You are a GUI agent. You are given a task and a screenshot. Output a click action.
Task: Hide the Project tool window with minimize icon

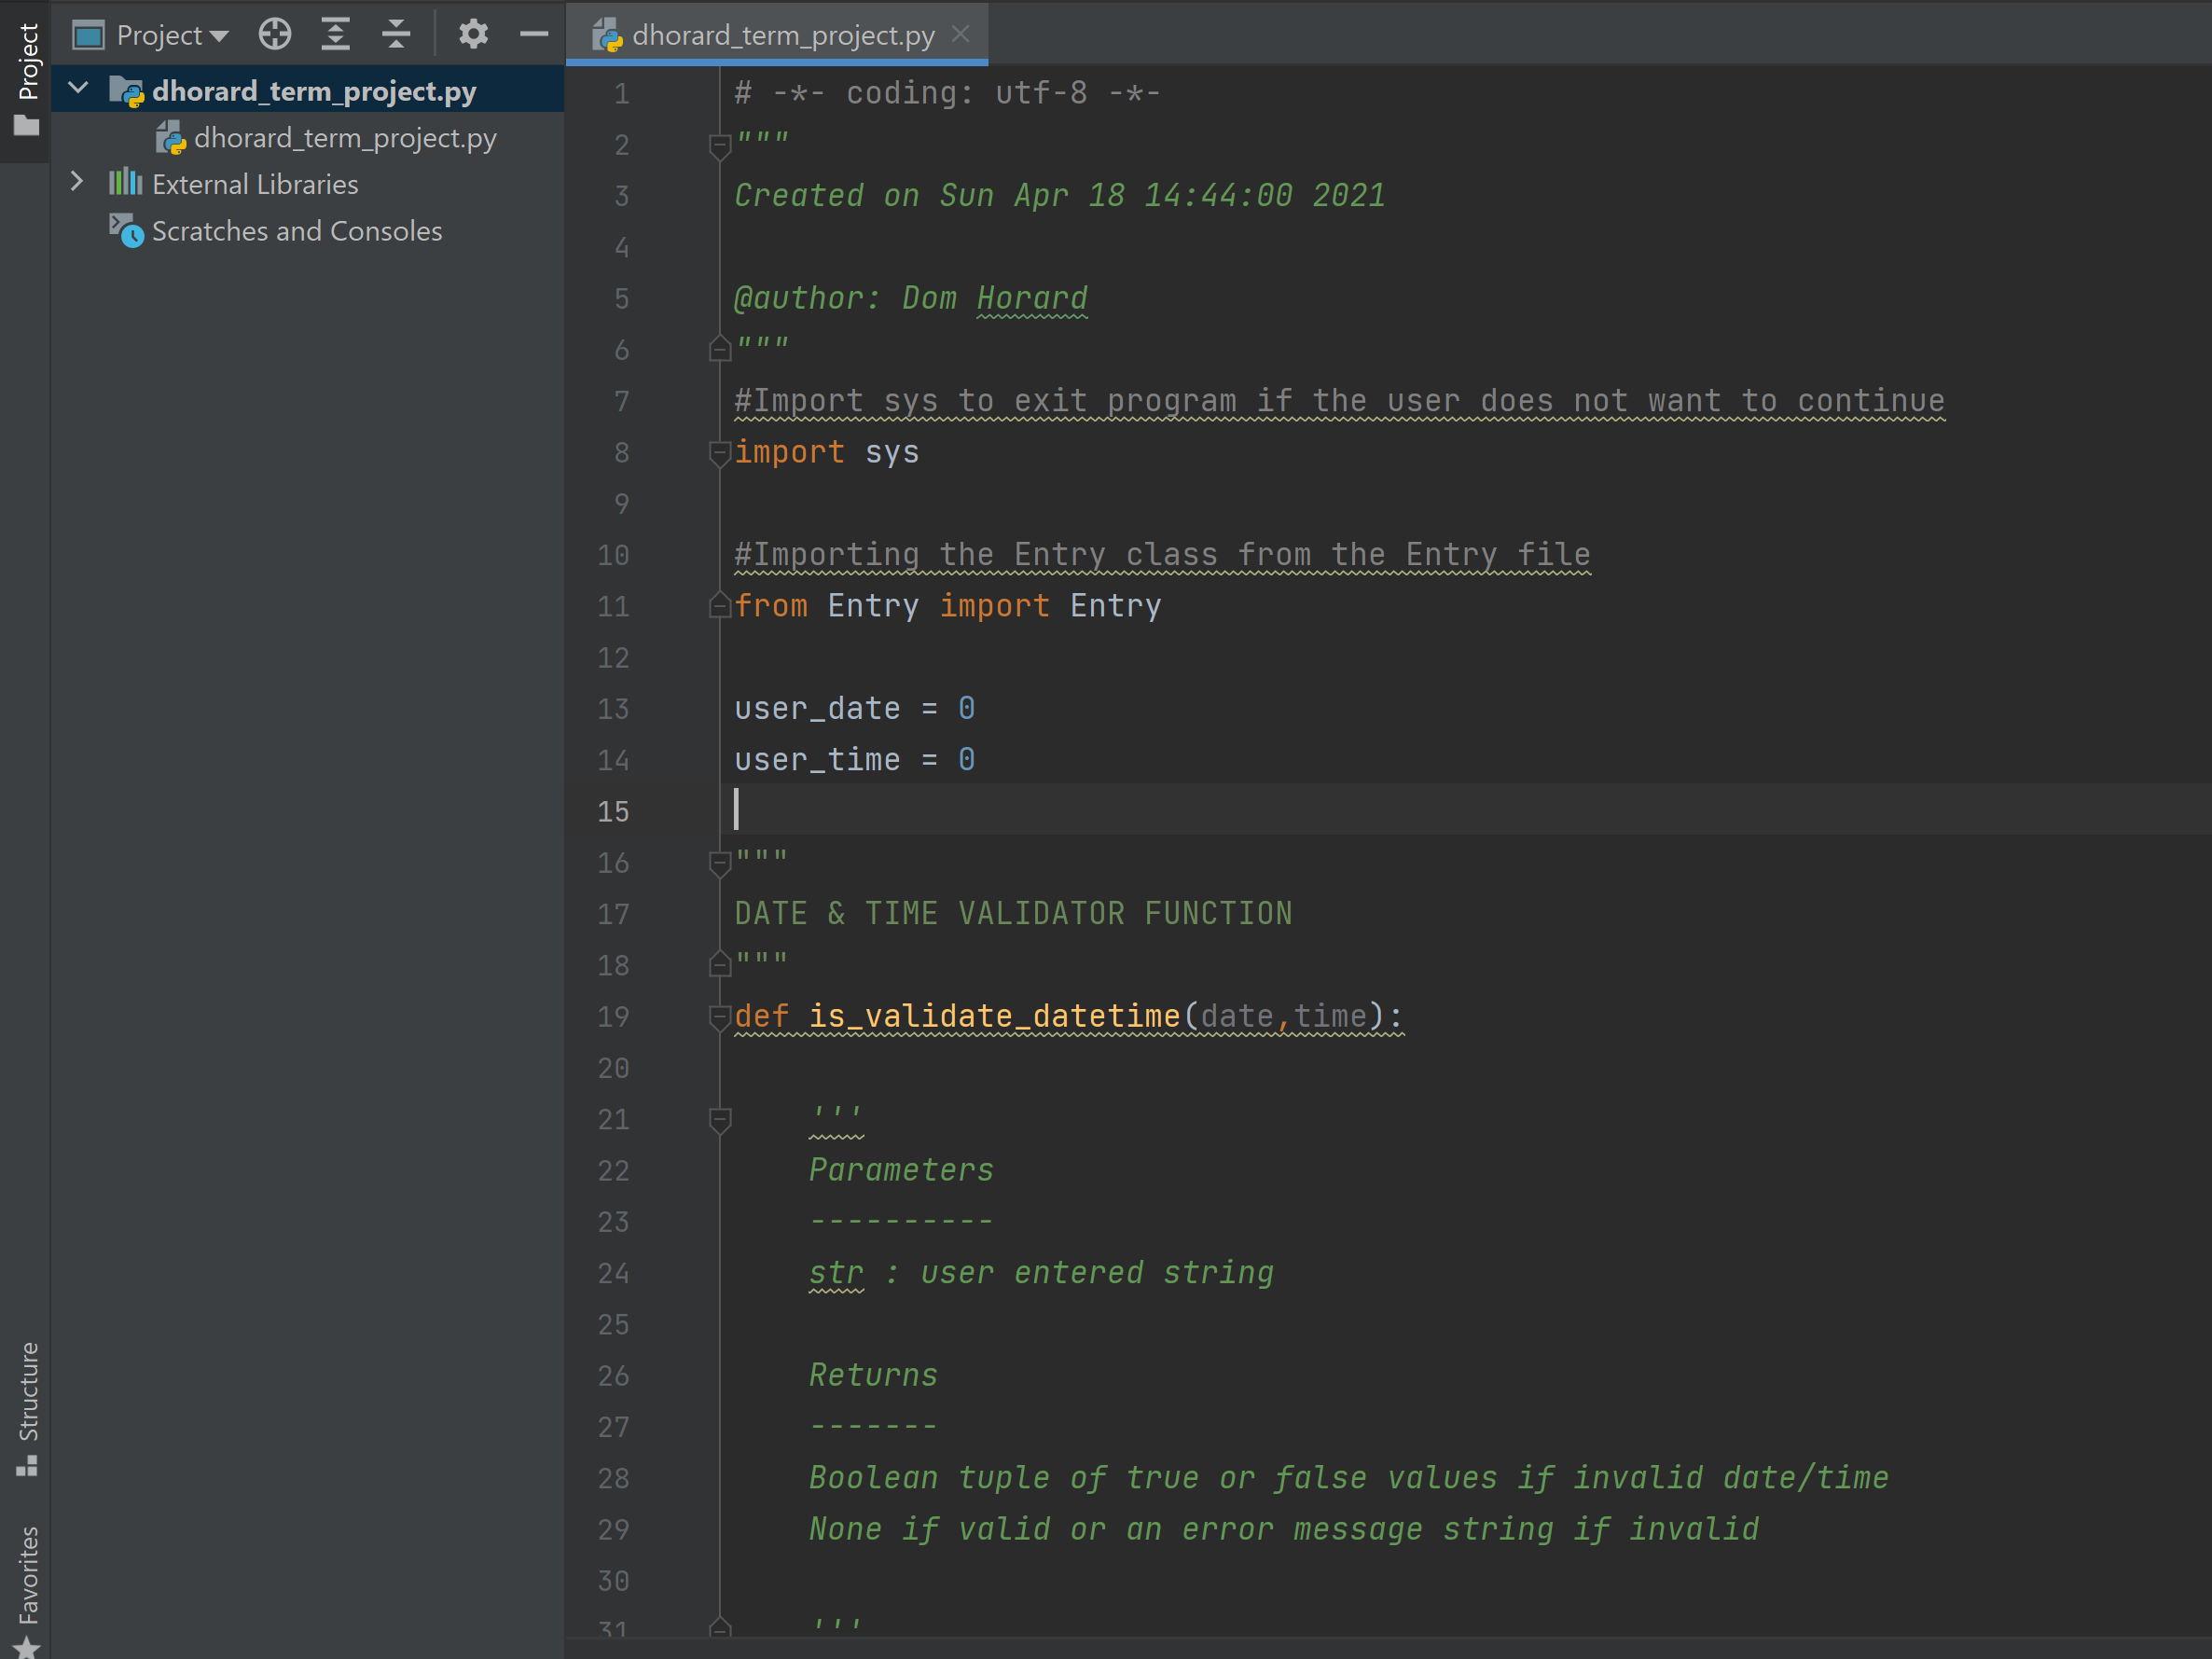[535, 33]
